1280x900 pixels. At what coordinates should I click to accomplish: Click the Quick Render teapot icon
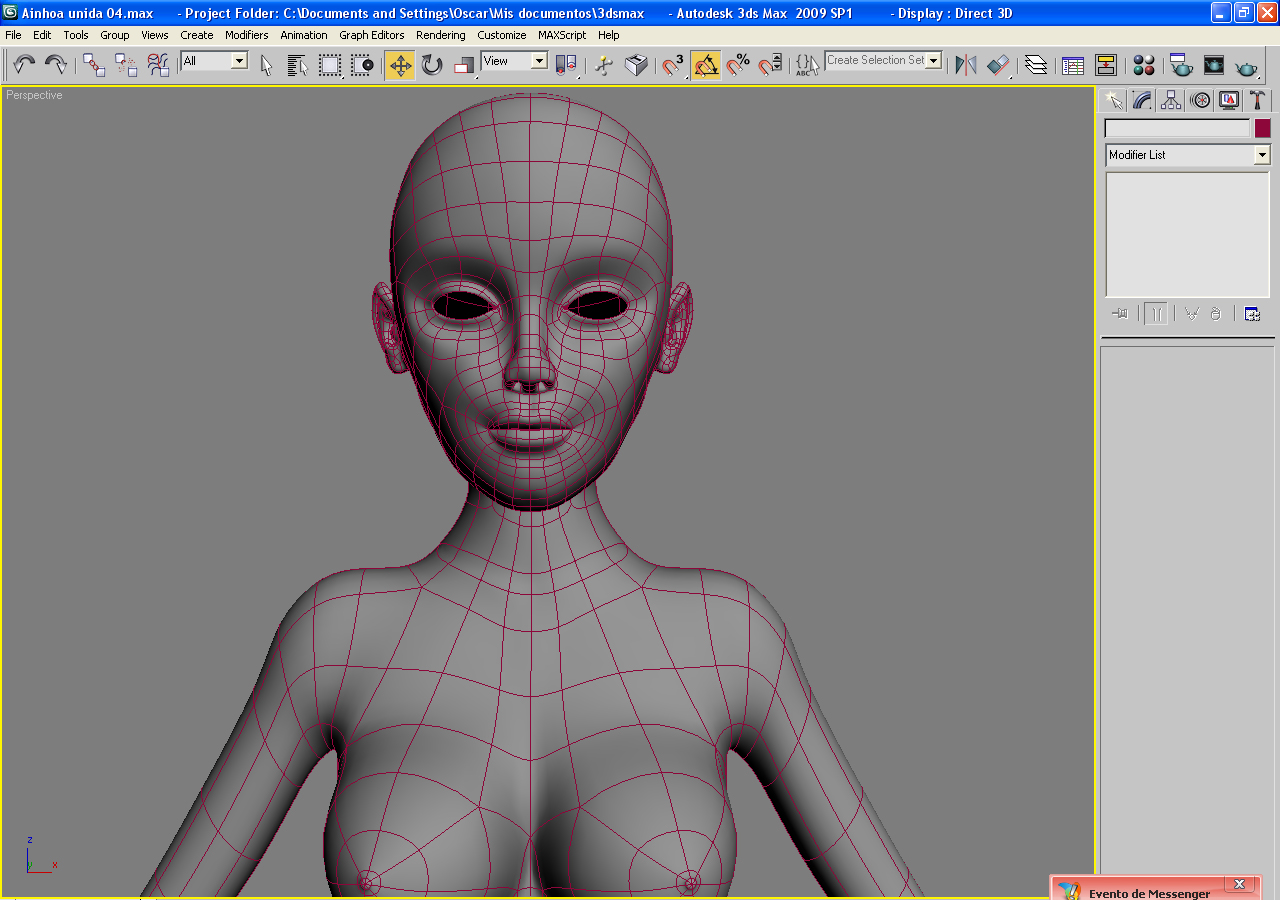point(1246,65)
